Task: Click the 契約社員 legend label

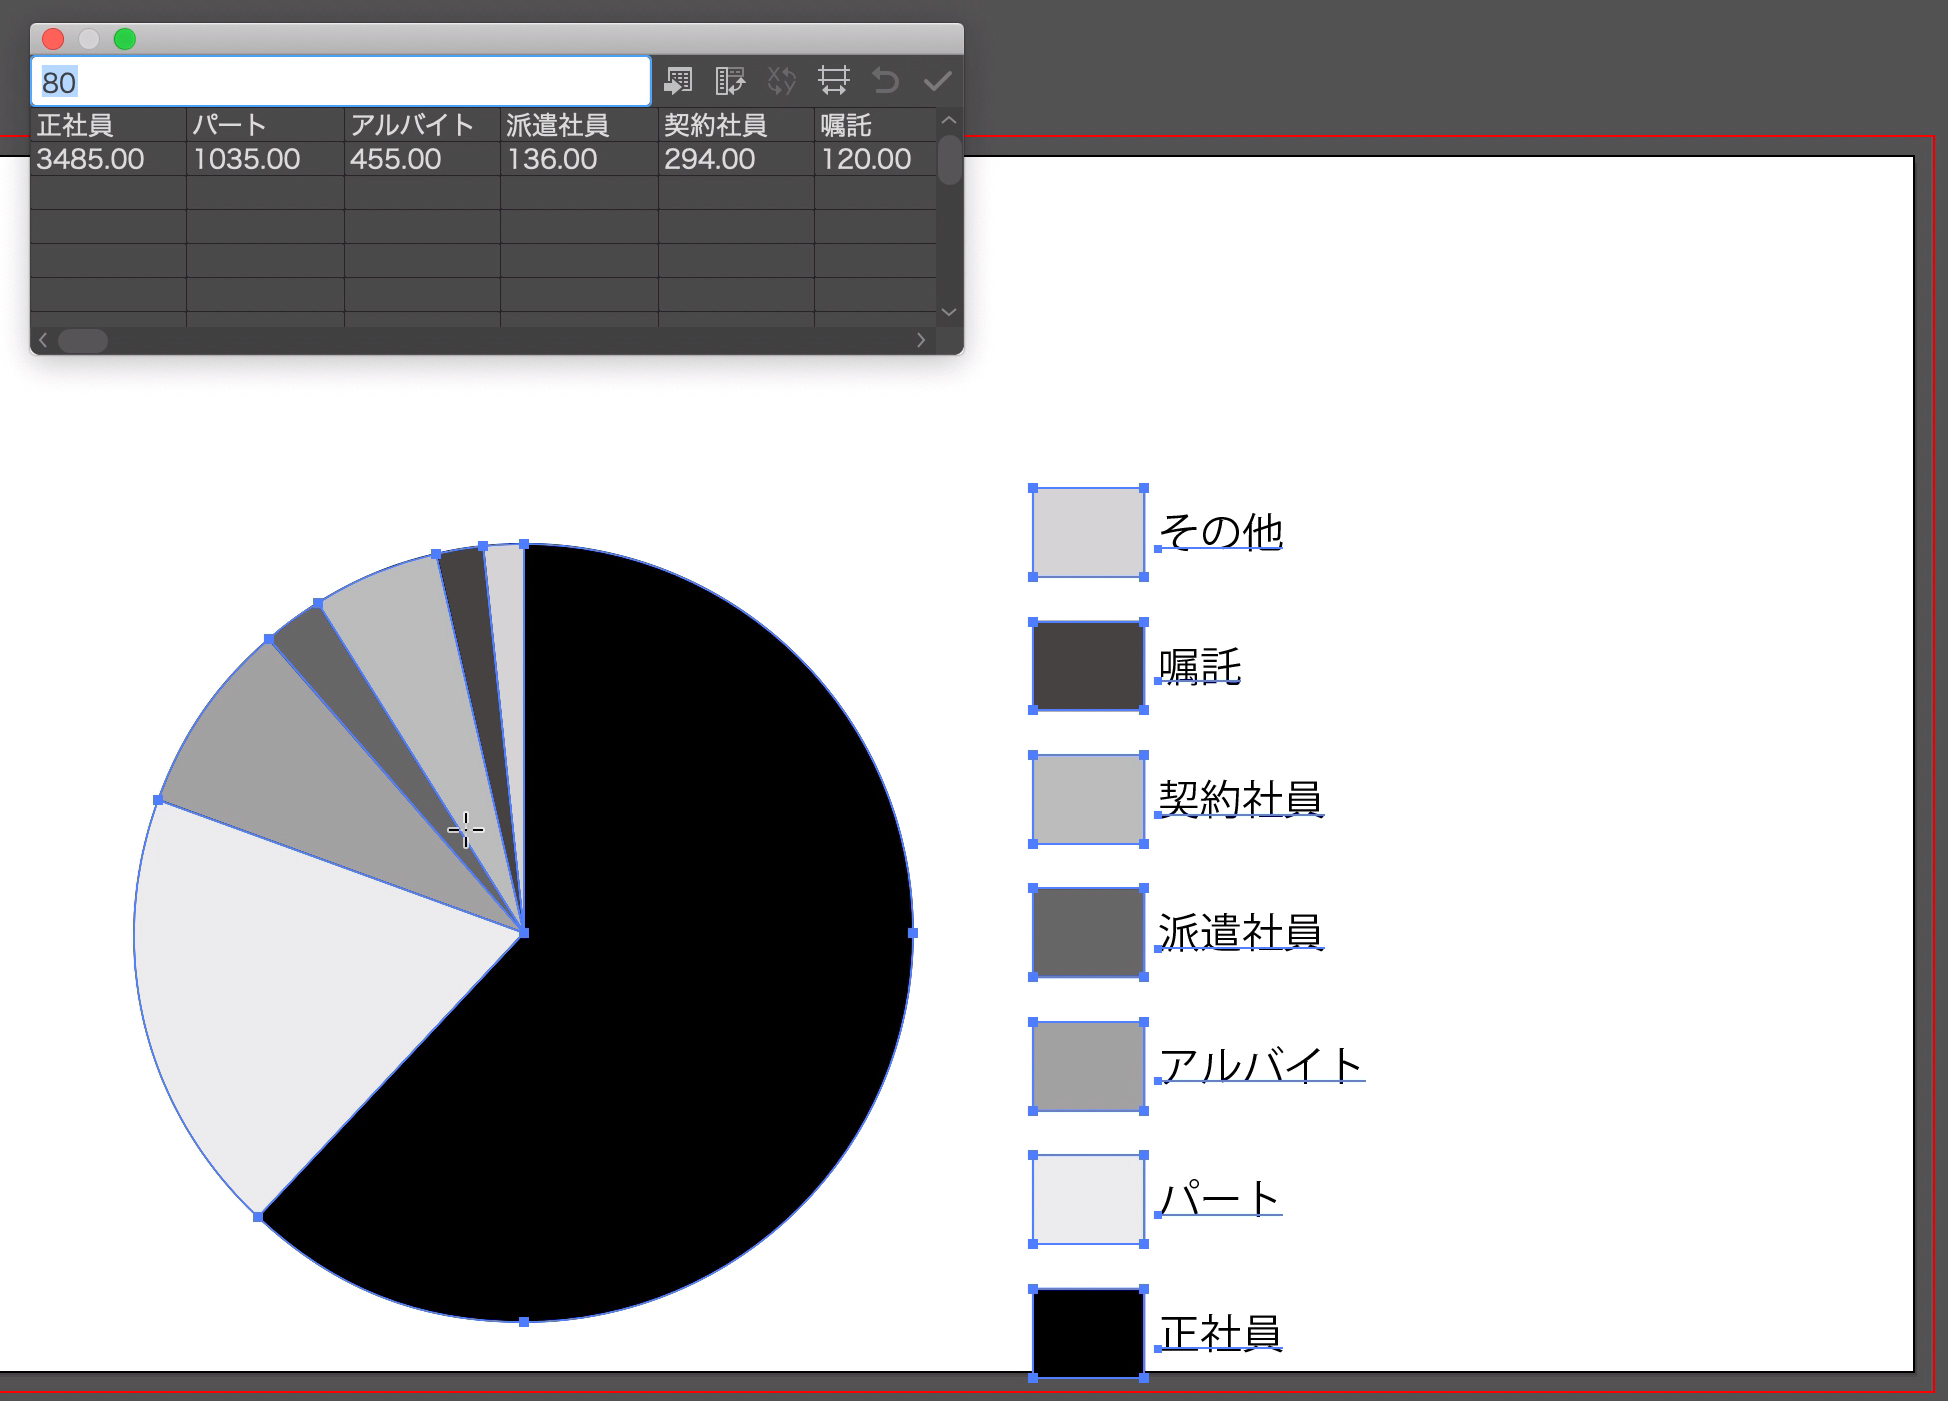Action: (x=1241, y=799)
